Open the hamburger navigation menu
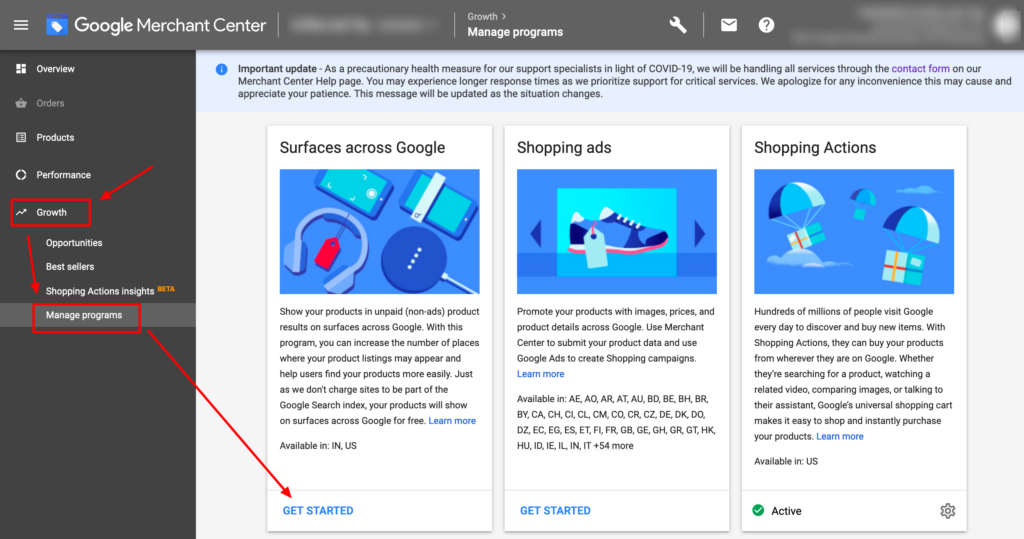1024x539 pixels. click(21, 25)
